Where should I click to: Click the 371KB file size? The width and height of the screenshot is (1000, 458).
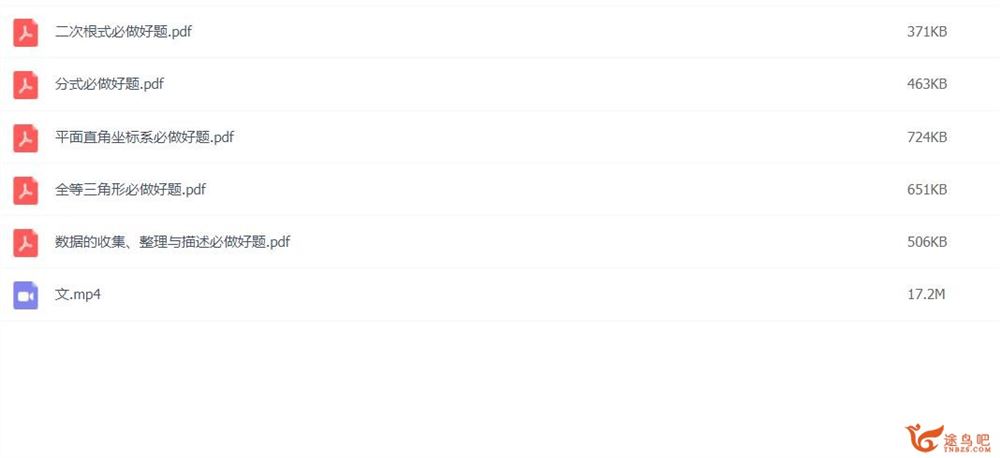click(927, 32)
